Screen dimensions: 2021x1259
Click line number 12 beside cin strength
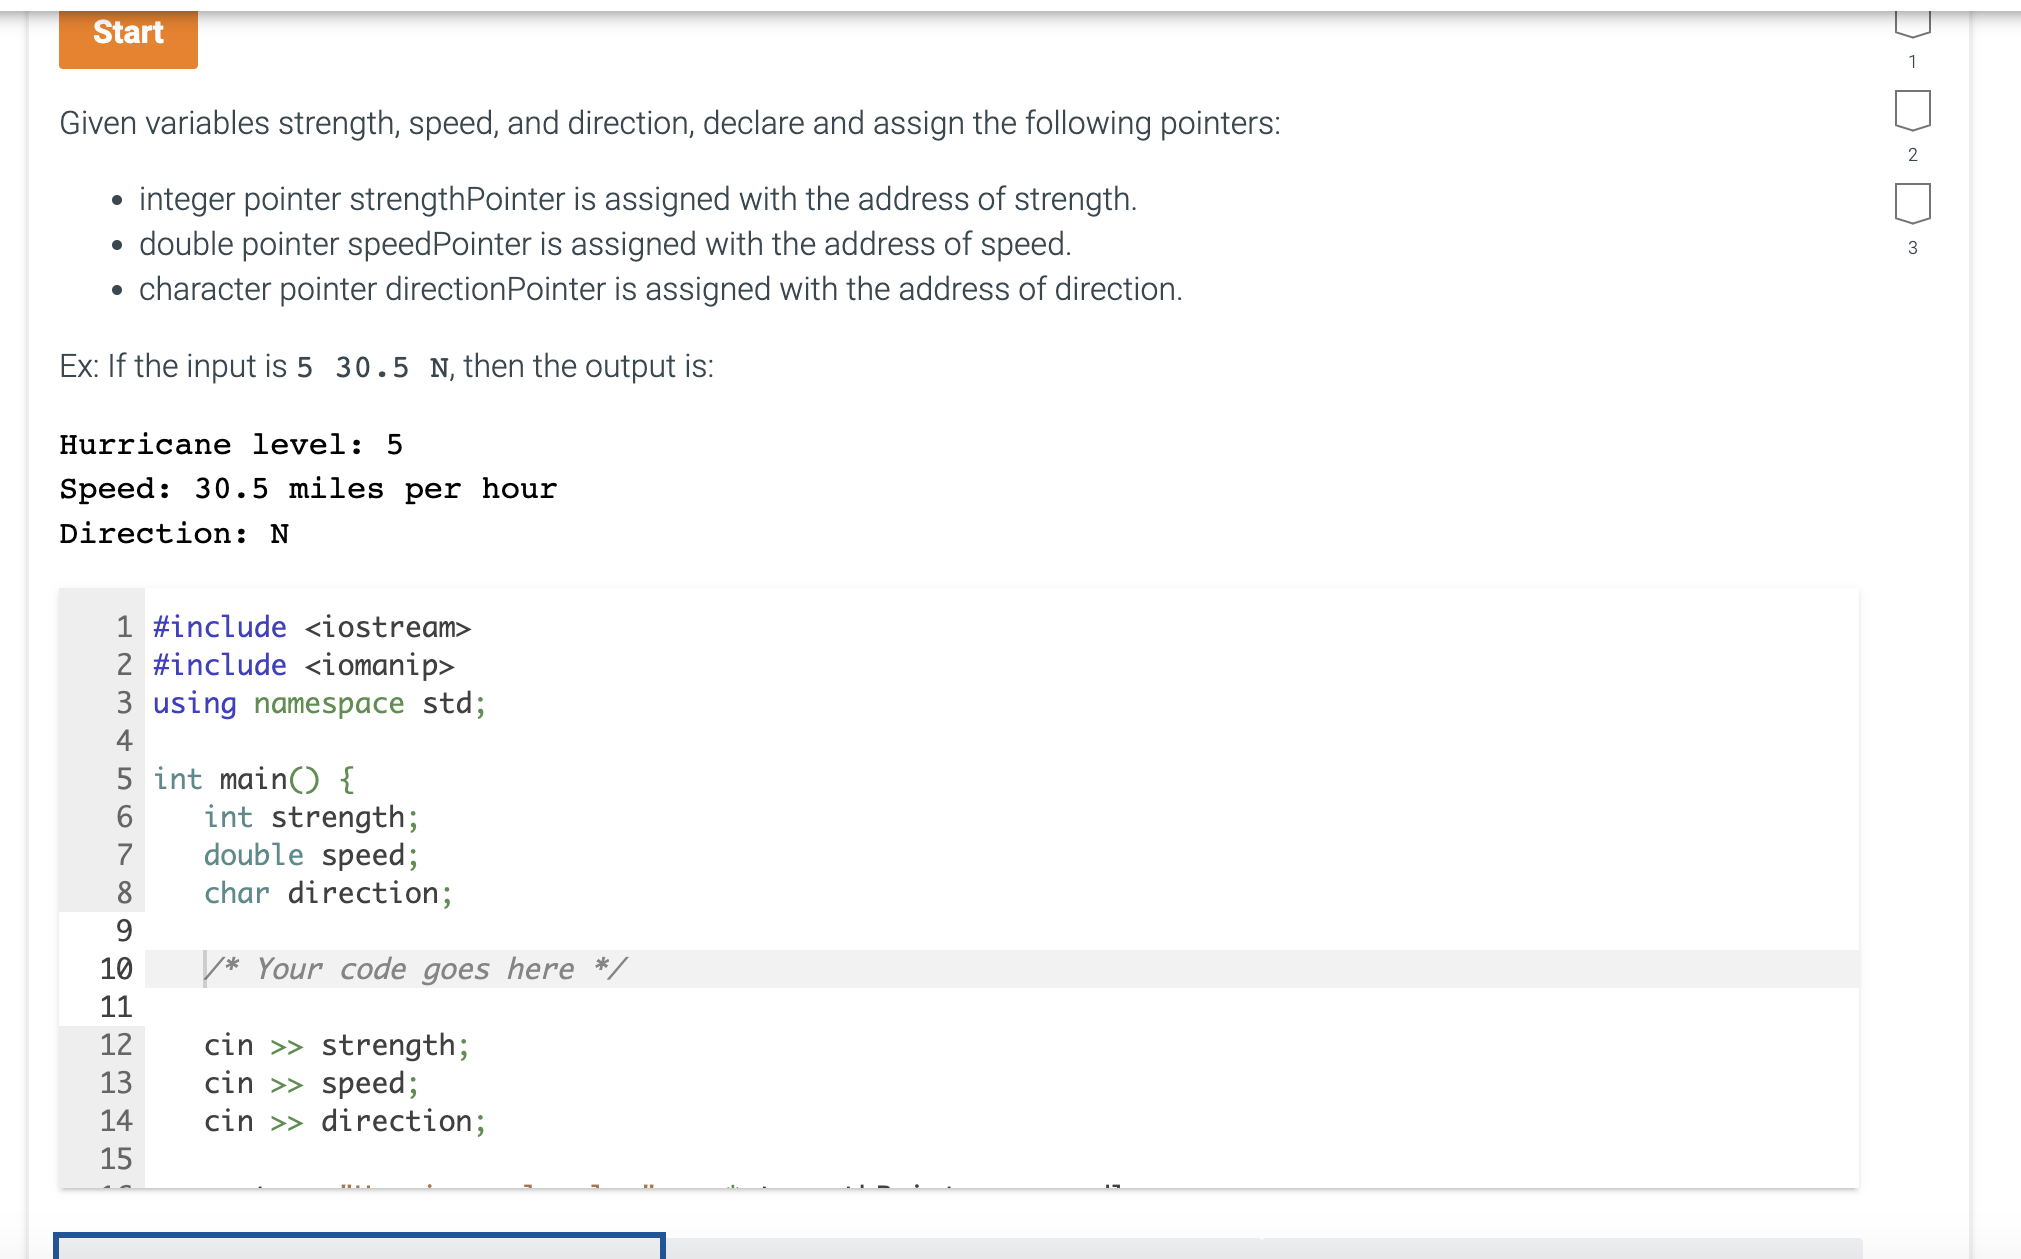[117, 1045]
